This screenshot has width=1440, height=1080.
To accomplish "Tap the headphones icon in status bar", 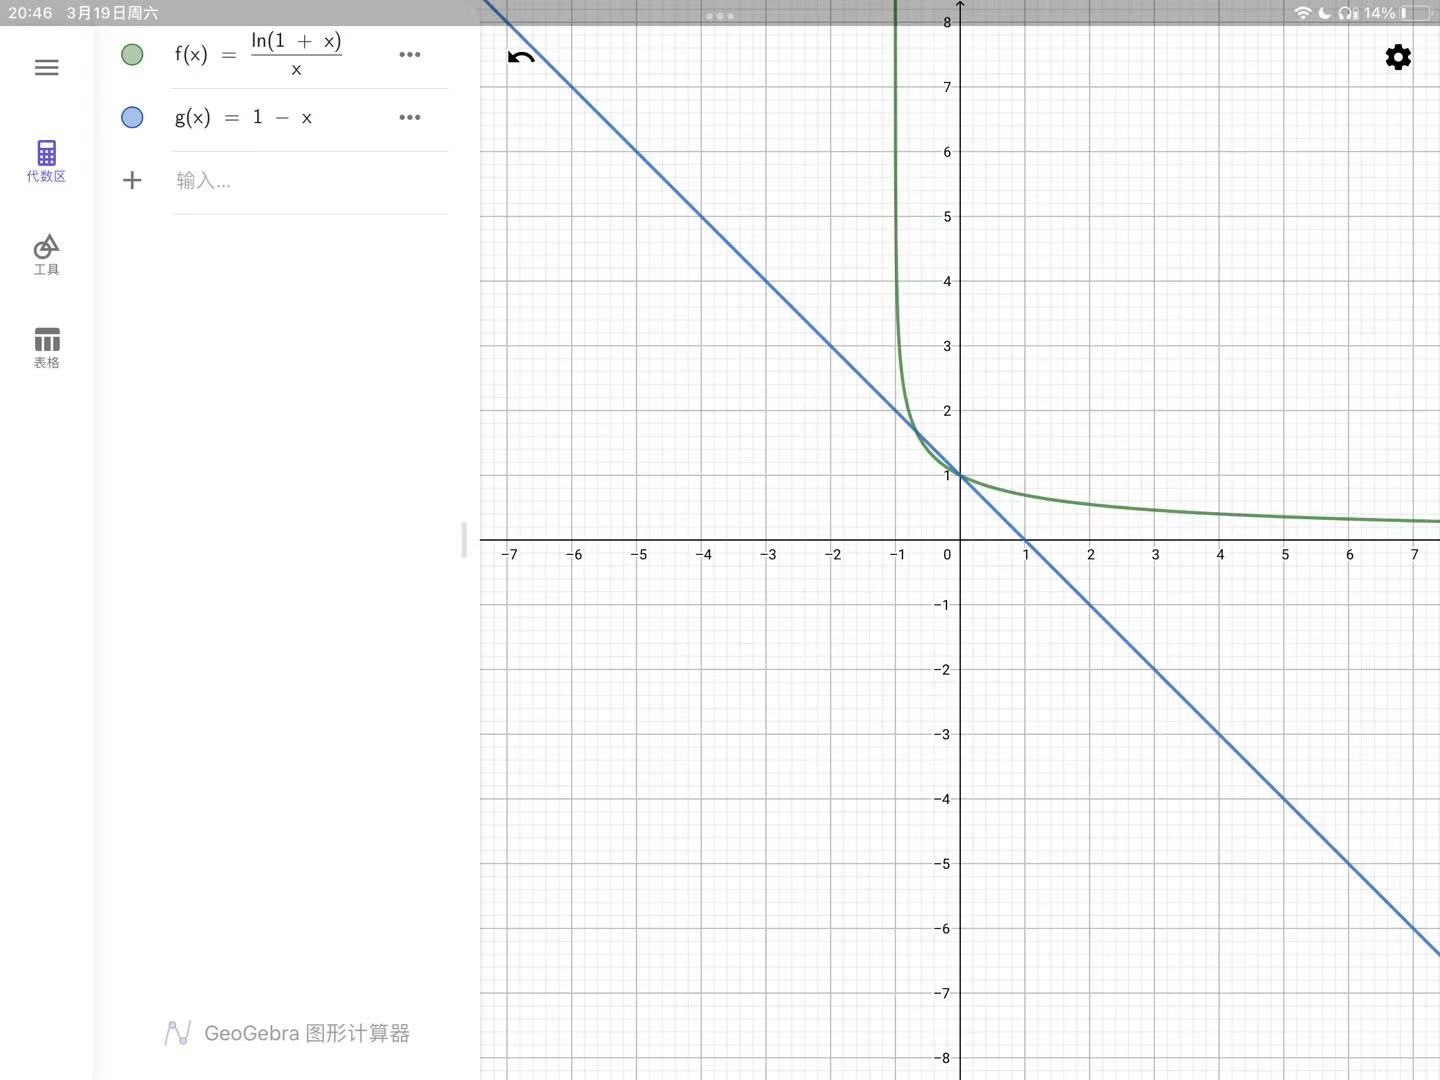I will pos(1347,13).
